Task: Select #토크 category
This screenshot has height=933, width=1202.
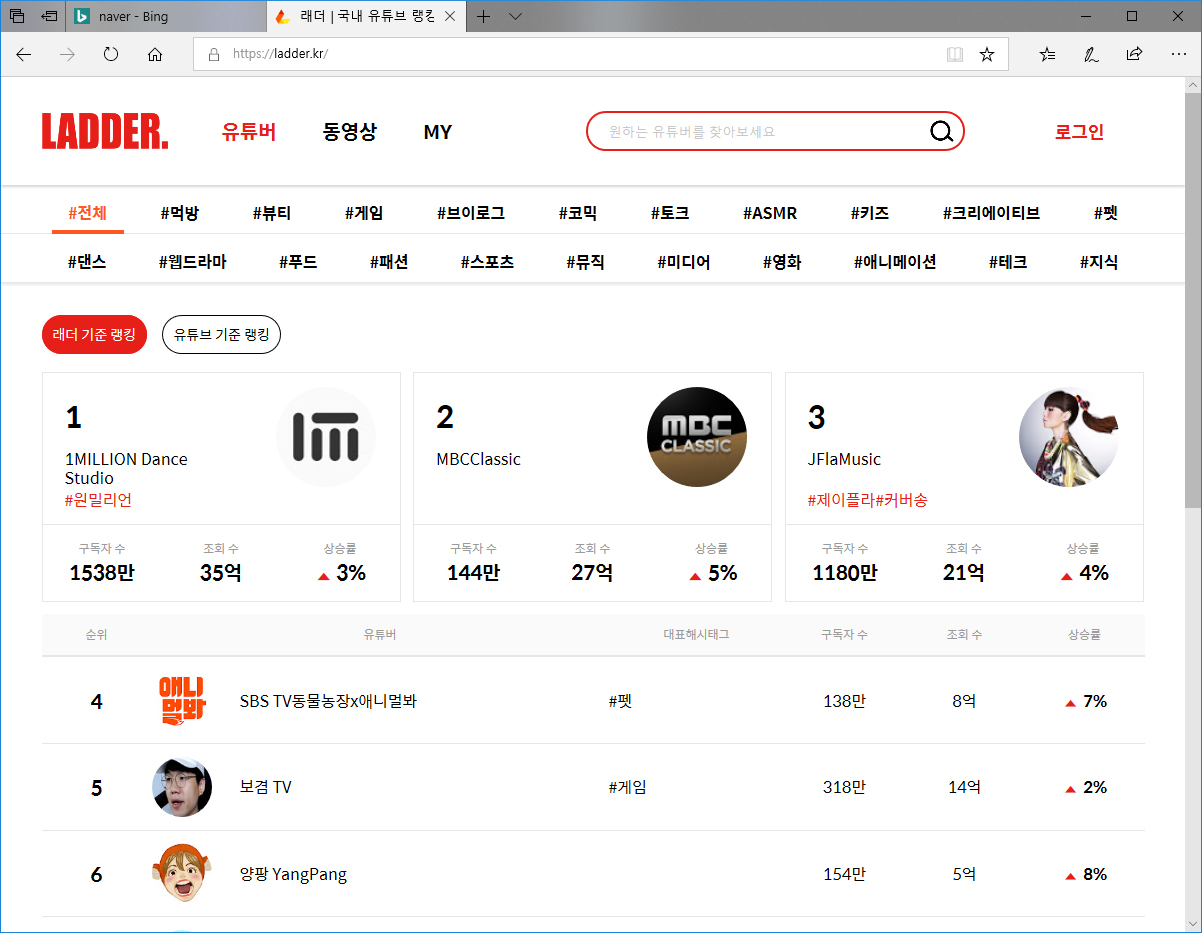Action: pyautogui.click(x=670, y=213)
